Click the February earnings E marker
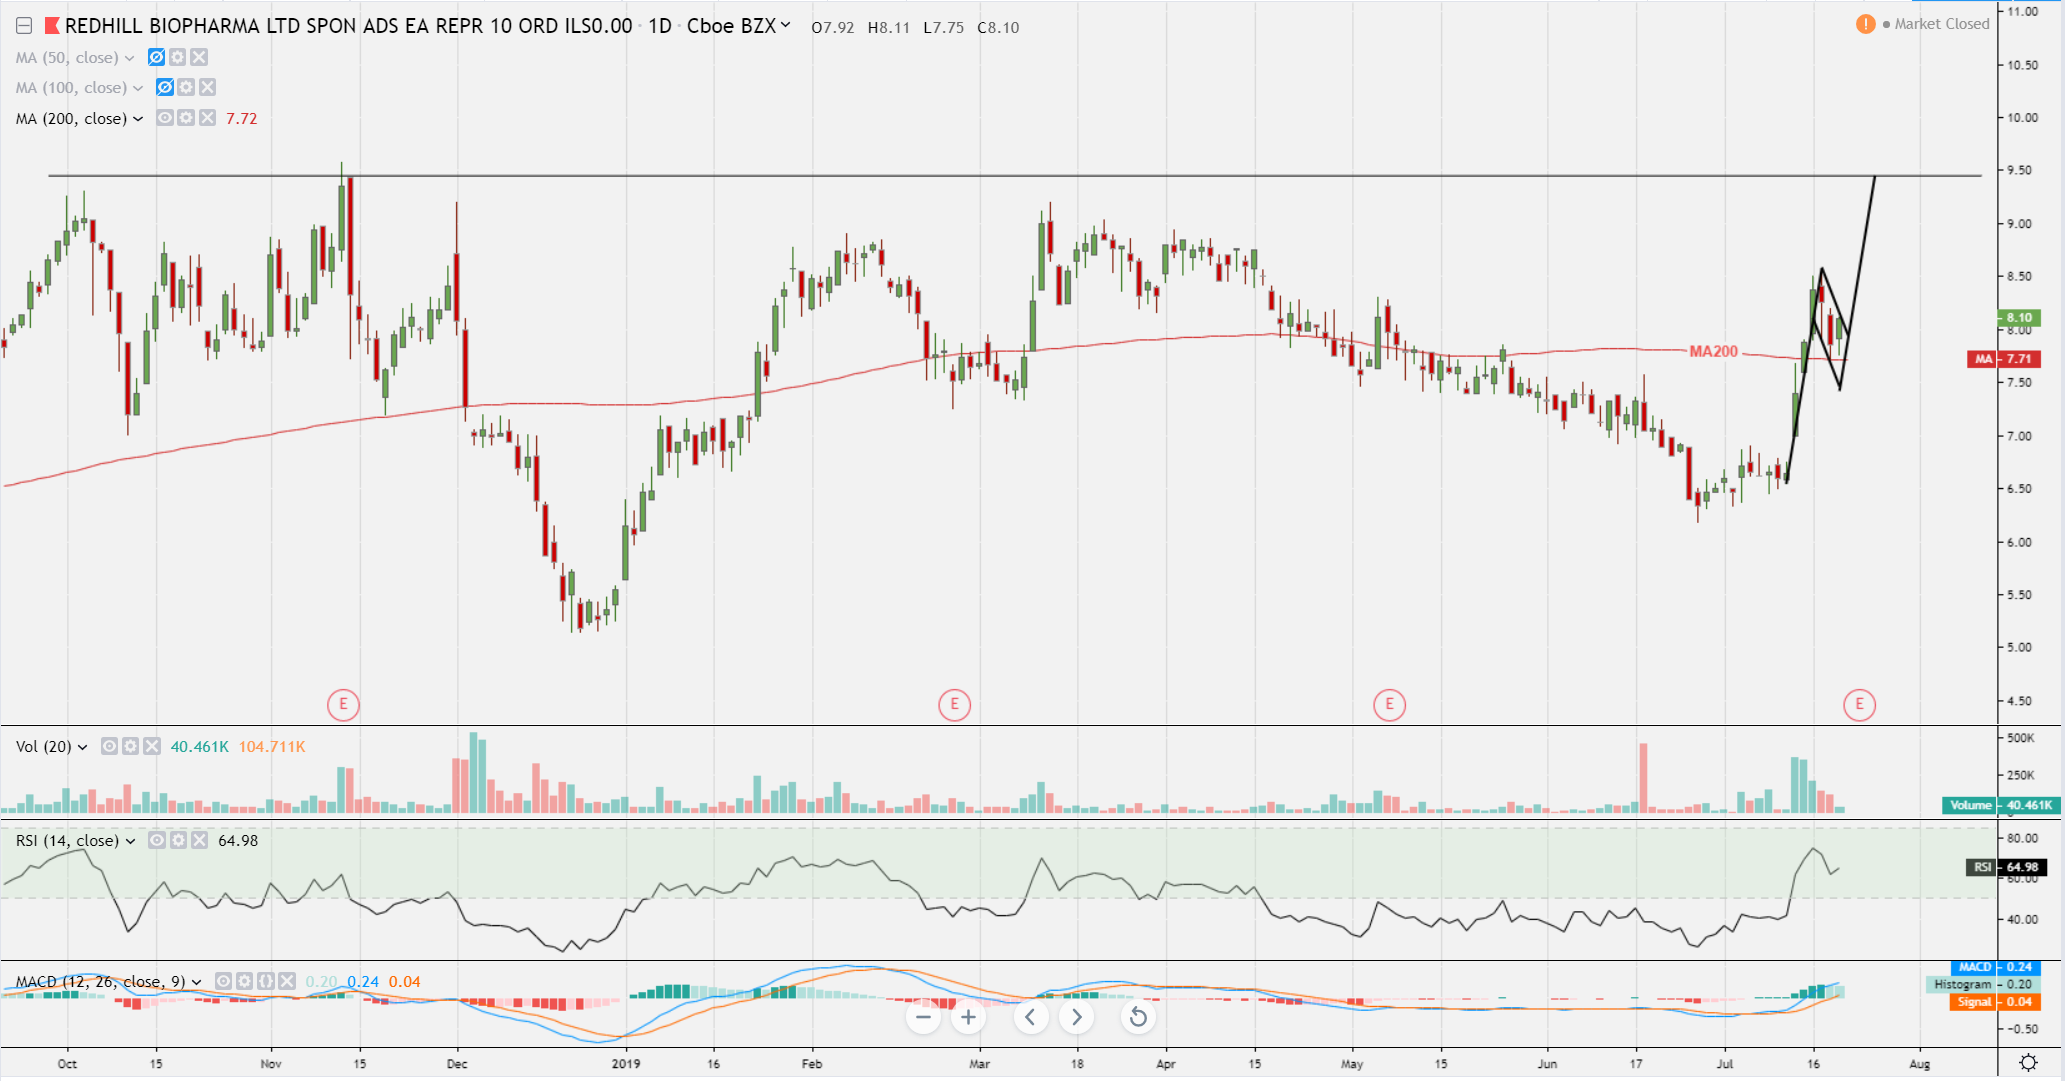This screenshot has width=2065, height=1081. click(x=954, y=704)
